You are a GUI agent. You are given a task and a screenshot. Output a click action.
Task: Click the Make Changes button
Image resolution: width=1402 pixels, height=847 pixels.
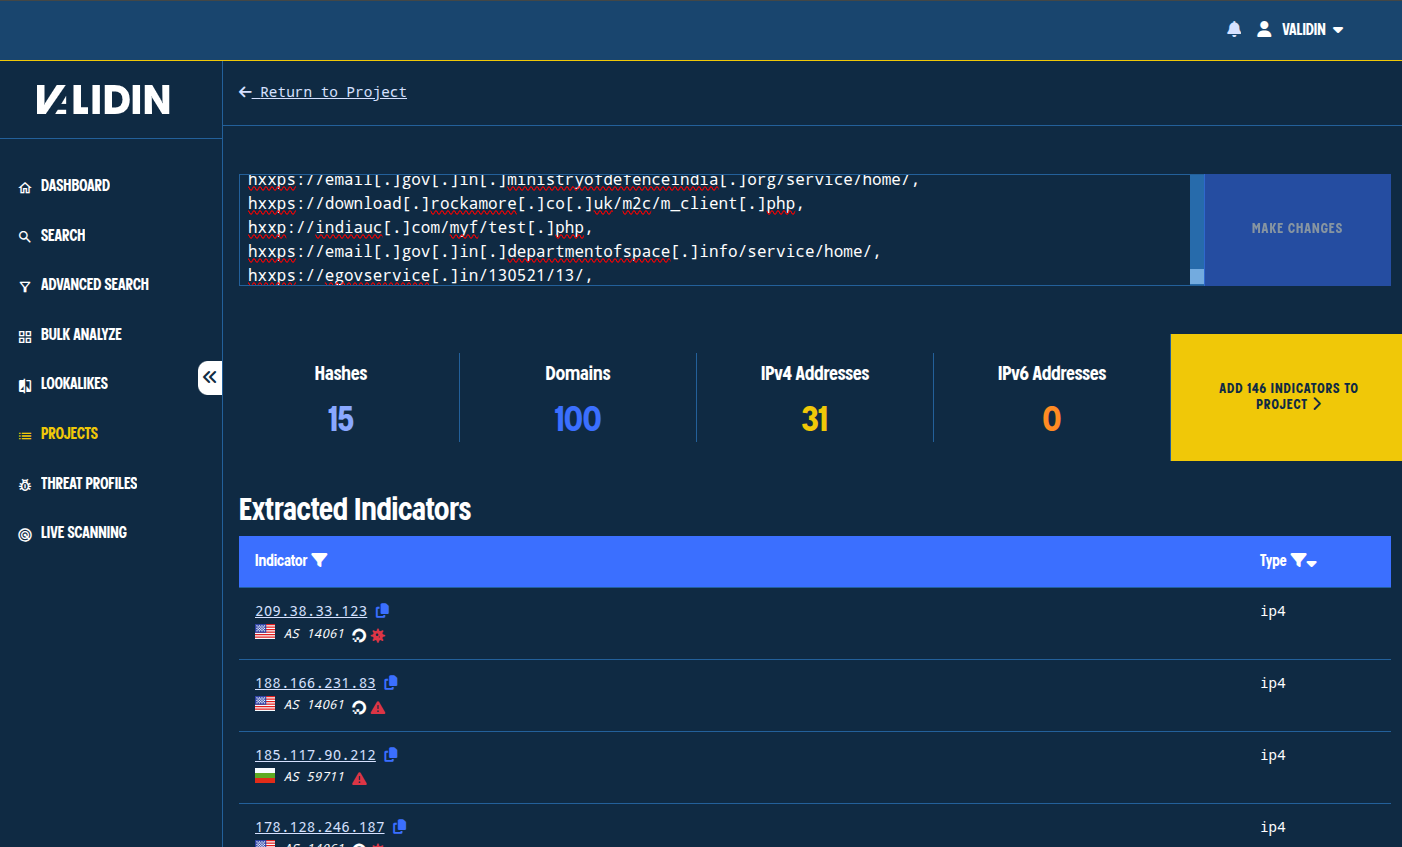click(1297, 229)
